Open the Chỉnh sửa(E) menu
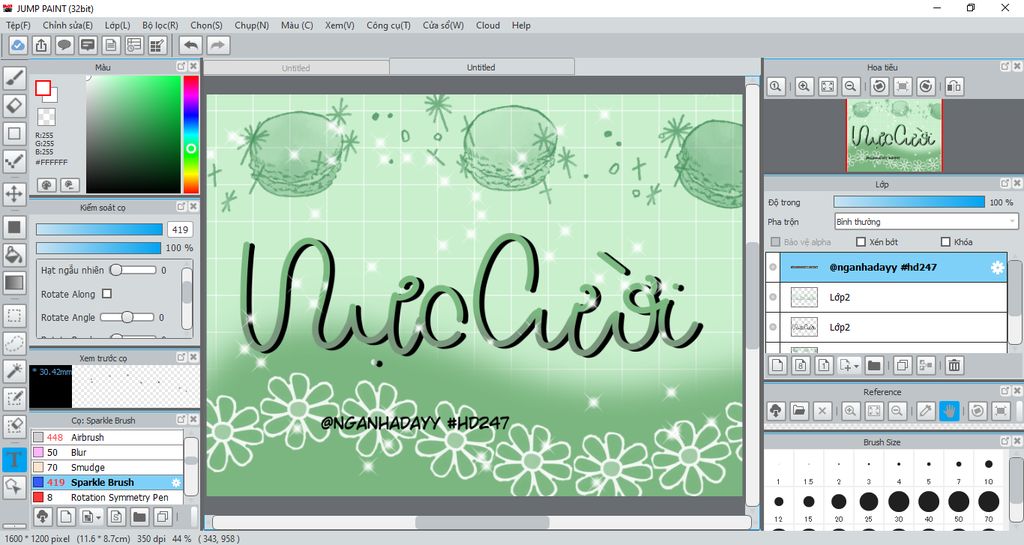This screenshot has height=545, width=1024. [x=67, y=25]
